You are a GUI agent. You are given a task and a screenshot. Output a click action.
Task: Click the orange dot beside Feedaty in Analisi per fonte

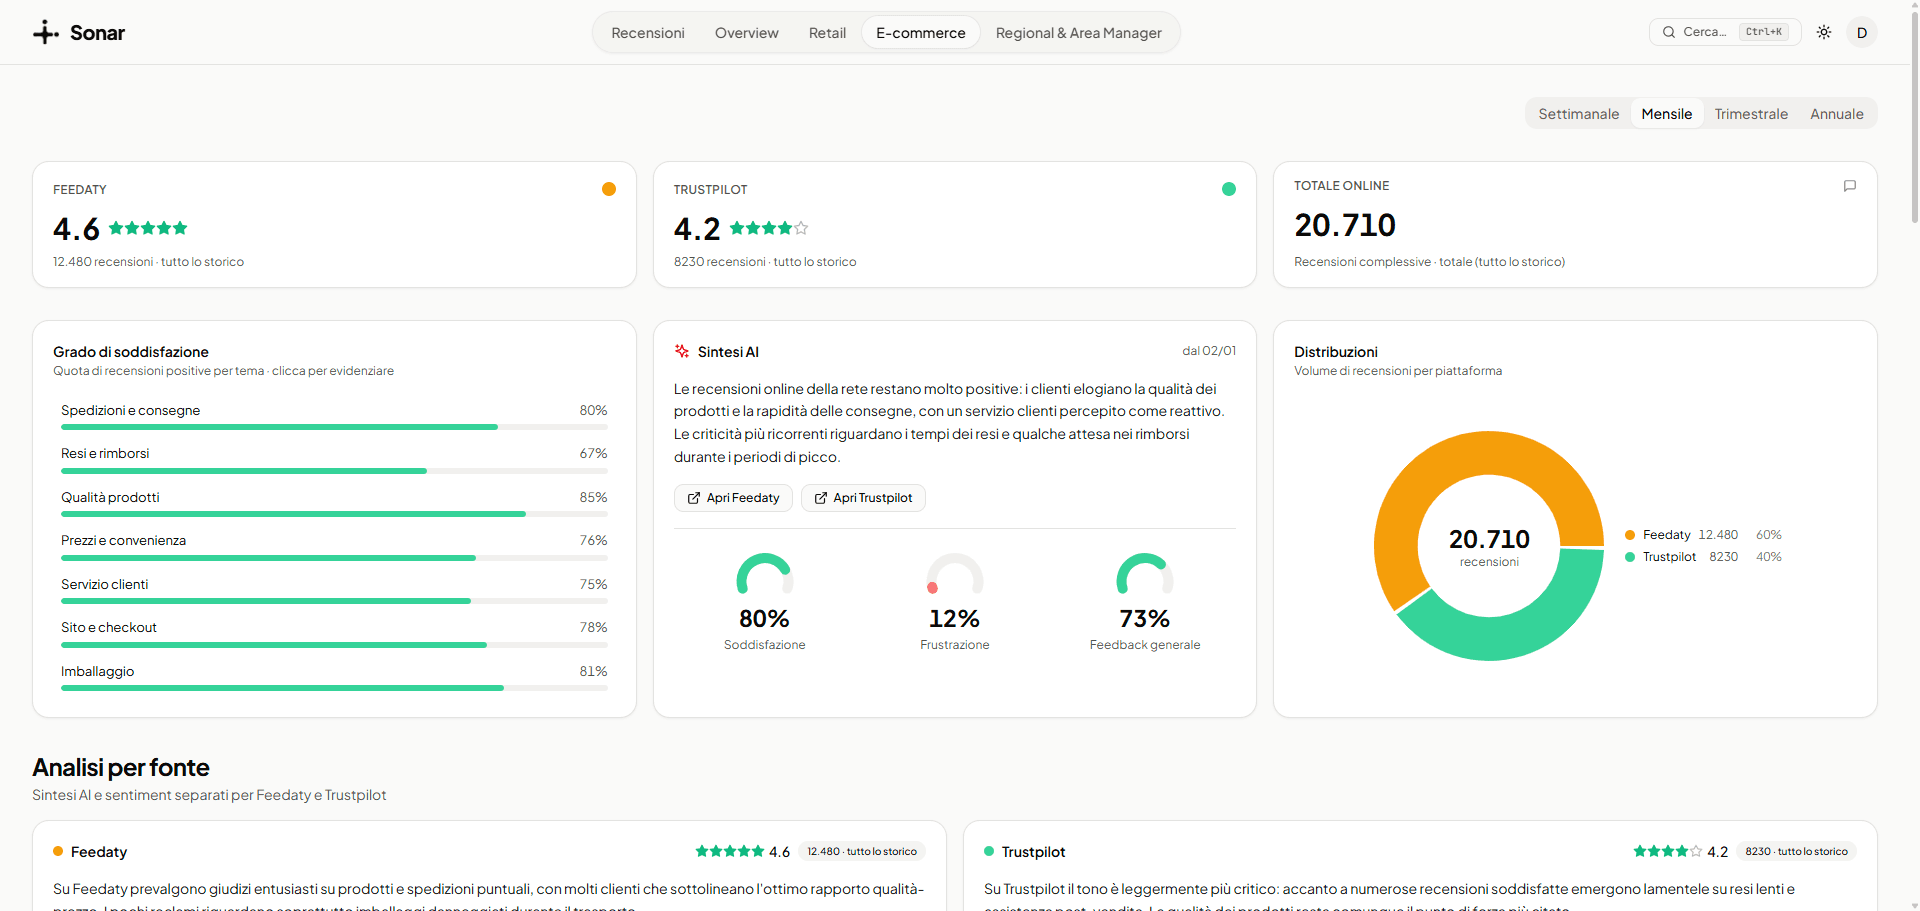point(58,851)
